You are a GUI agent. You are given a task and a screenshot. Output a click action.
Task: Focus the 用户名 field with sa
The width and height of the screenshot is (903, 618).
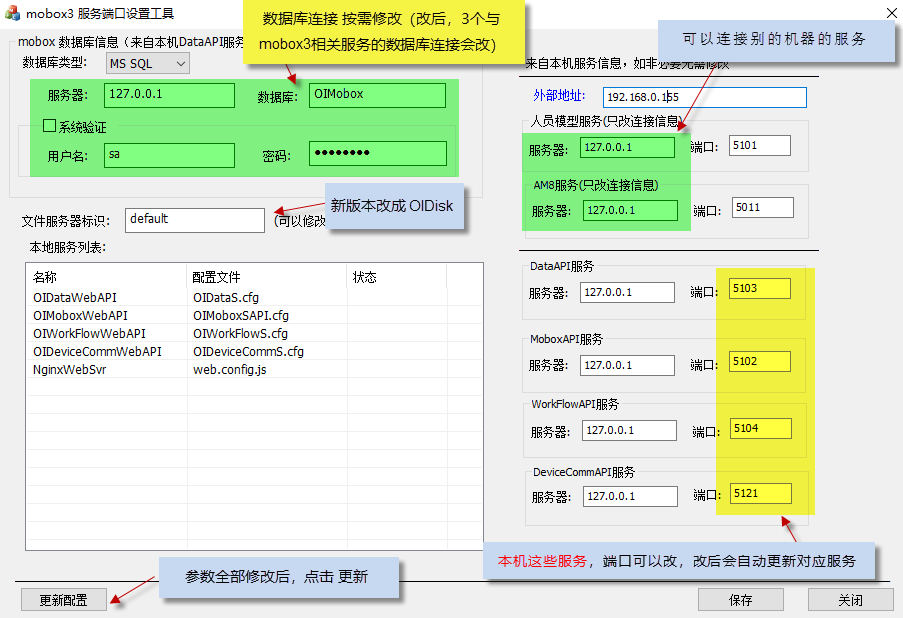coord(168,155)
